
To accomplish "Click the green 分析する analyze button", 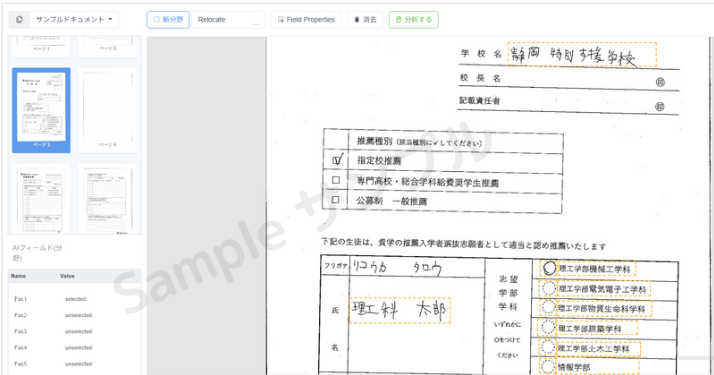I will [x=413, y=20].
